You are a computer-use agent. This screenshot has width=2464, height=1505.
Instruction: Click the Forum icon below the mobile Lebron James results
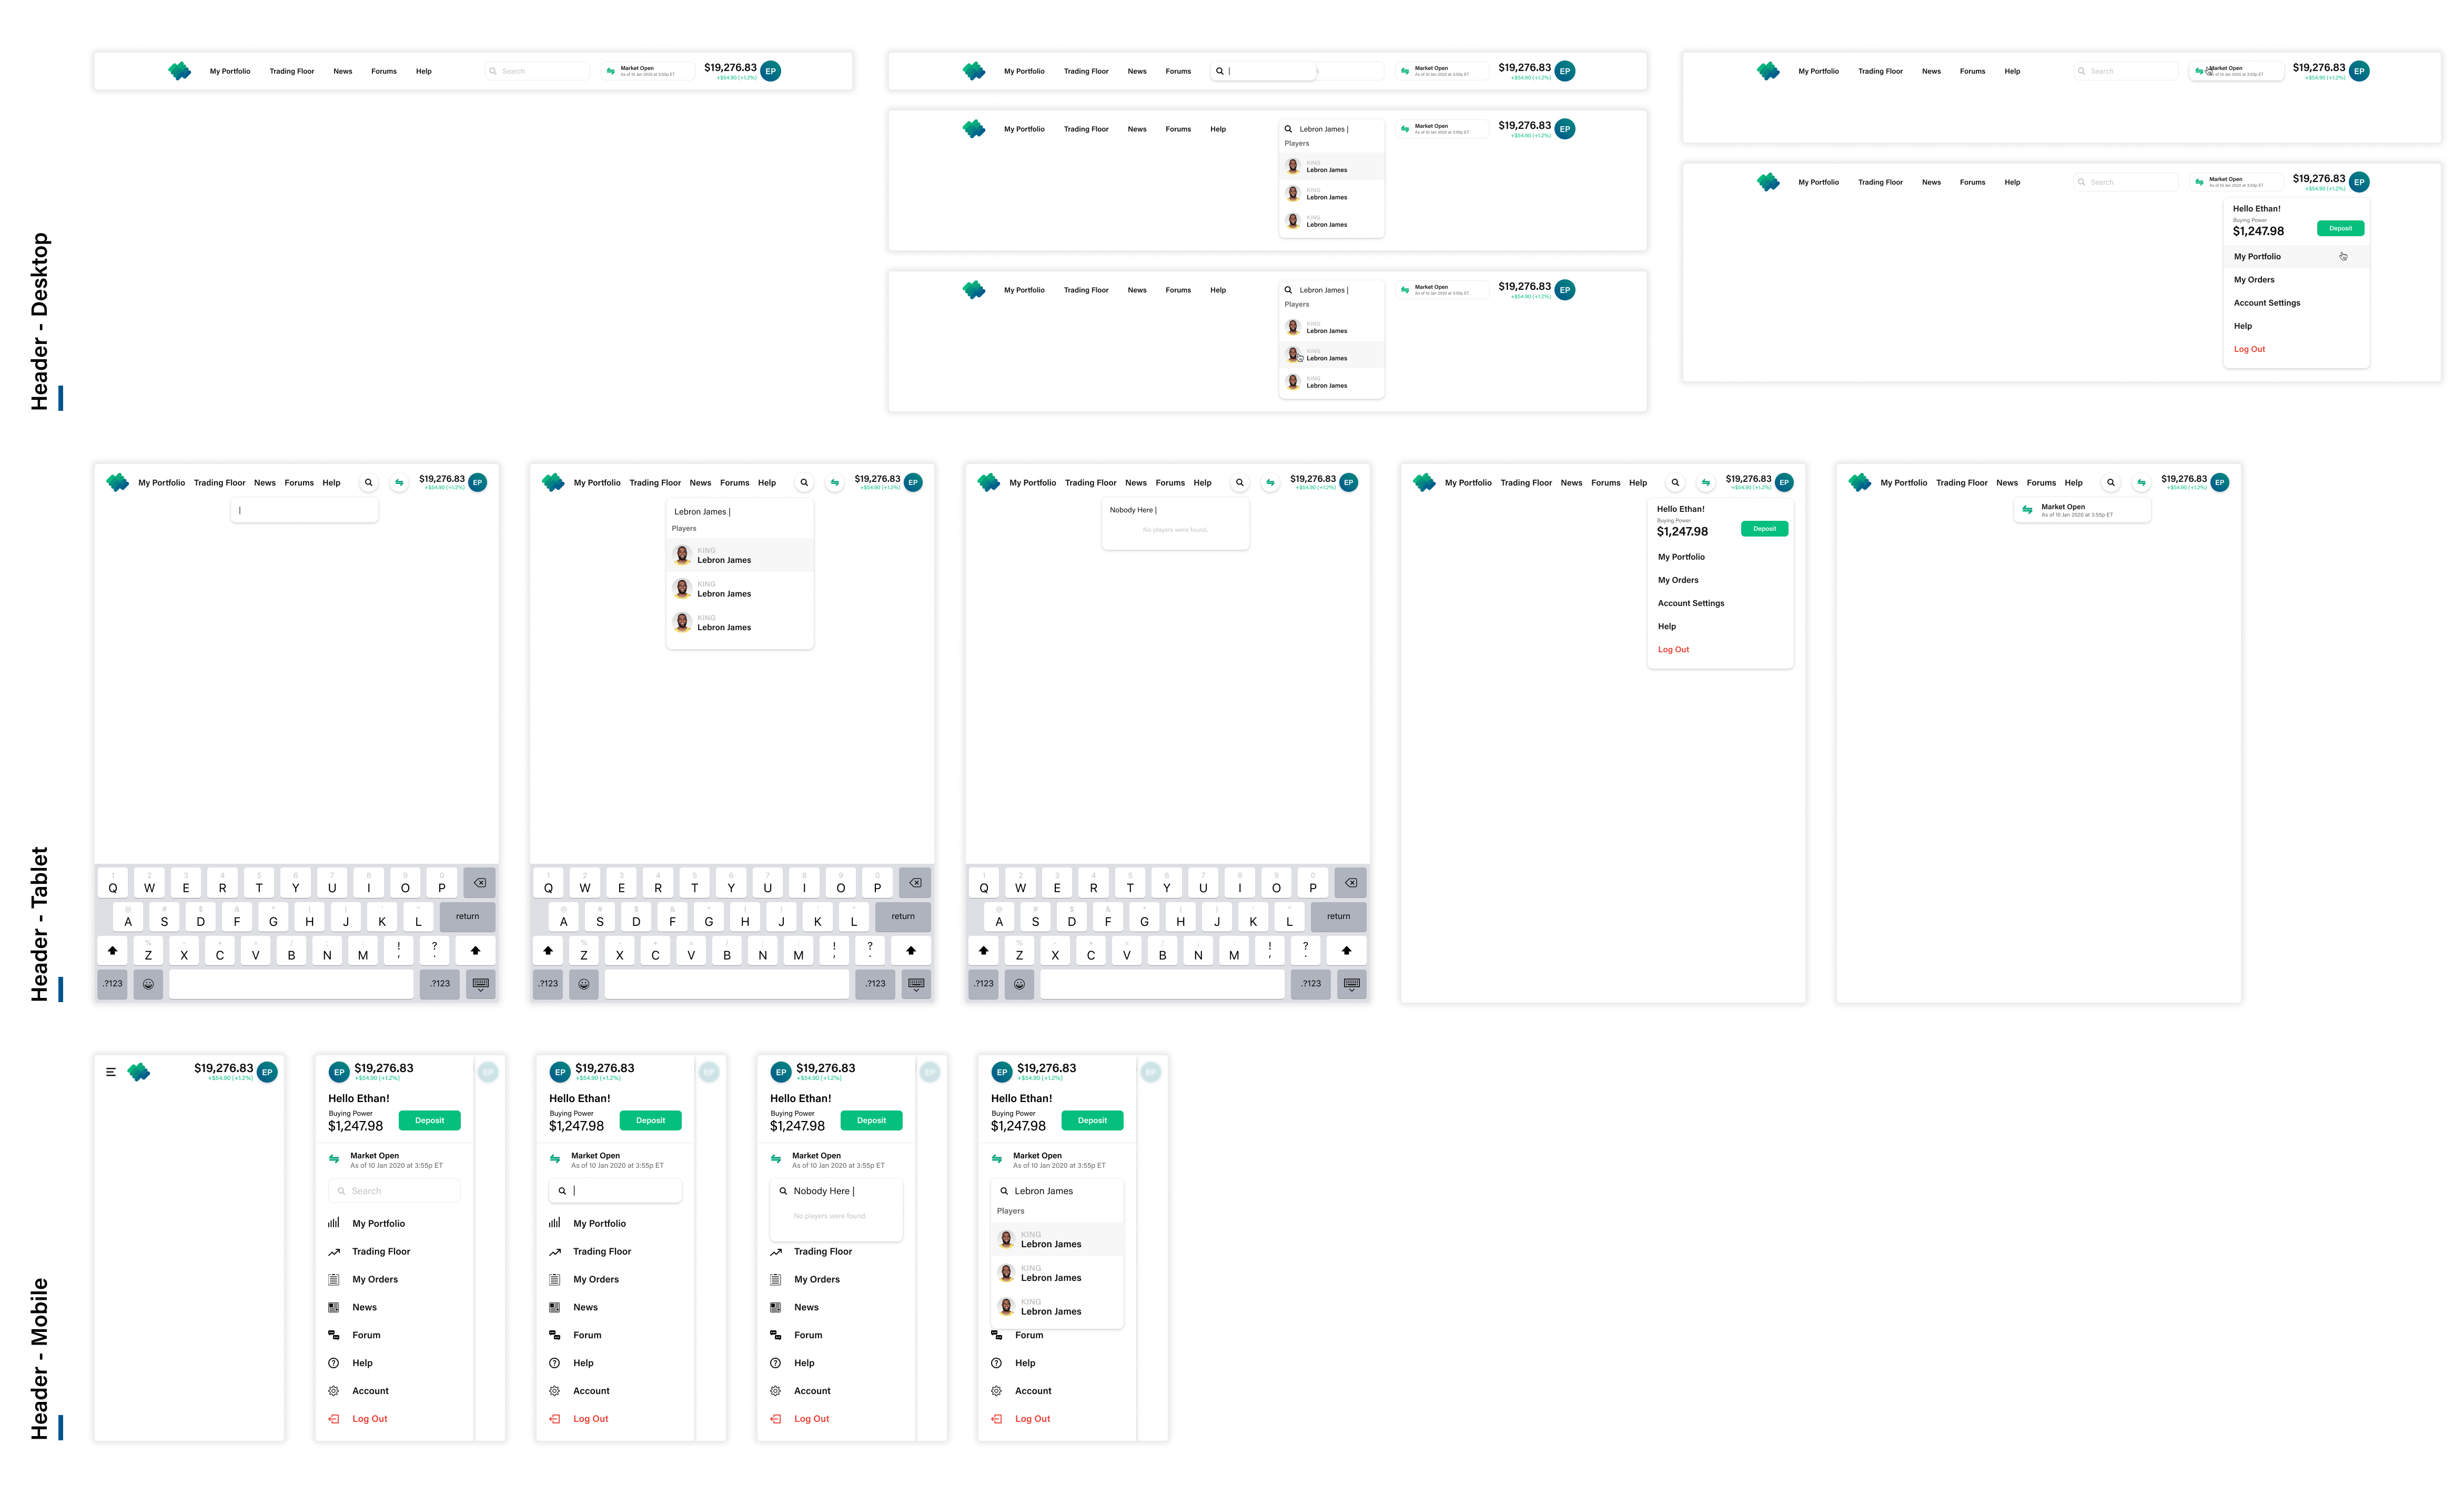point(996,1335)
